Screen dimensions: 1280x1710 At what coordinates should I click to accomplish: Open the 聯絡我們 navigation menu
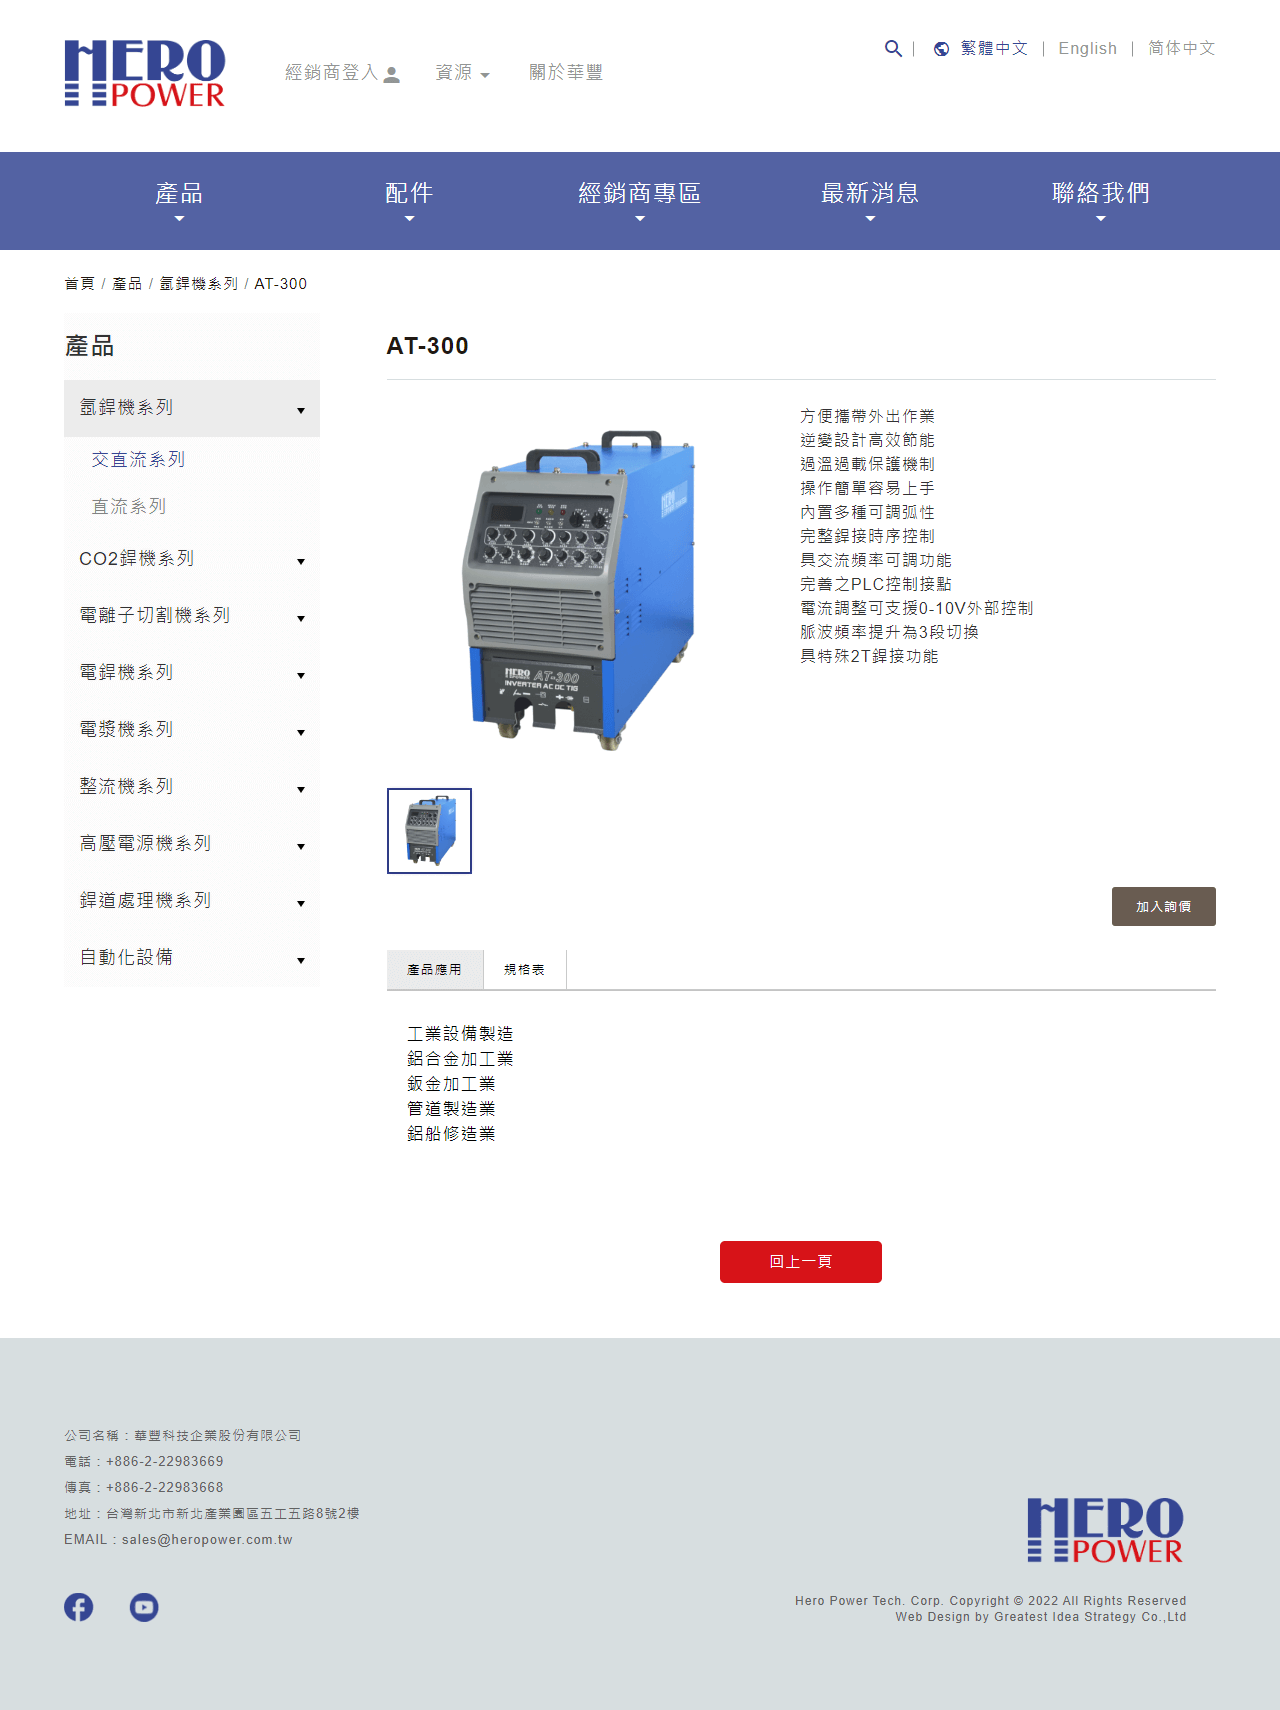1101,200
